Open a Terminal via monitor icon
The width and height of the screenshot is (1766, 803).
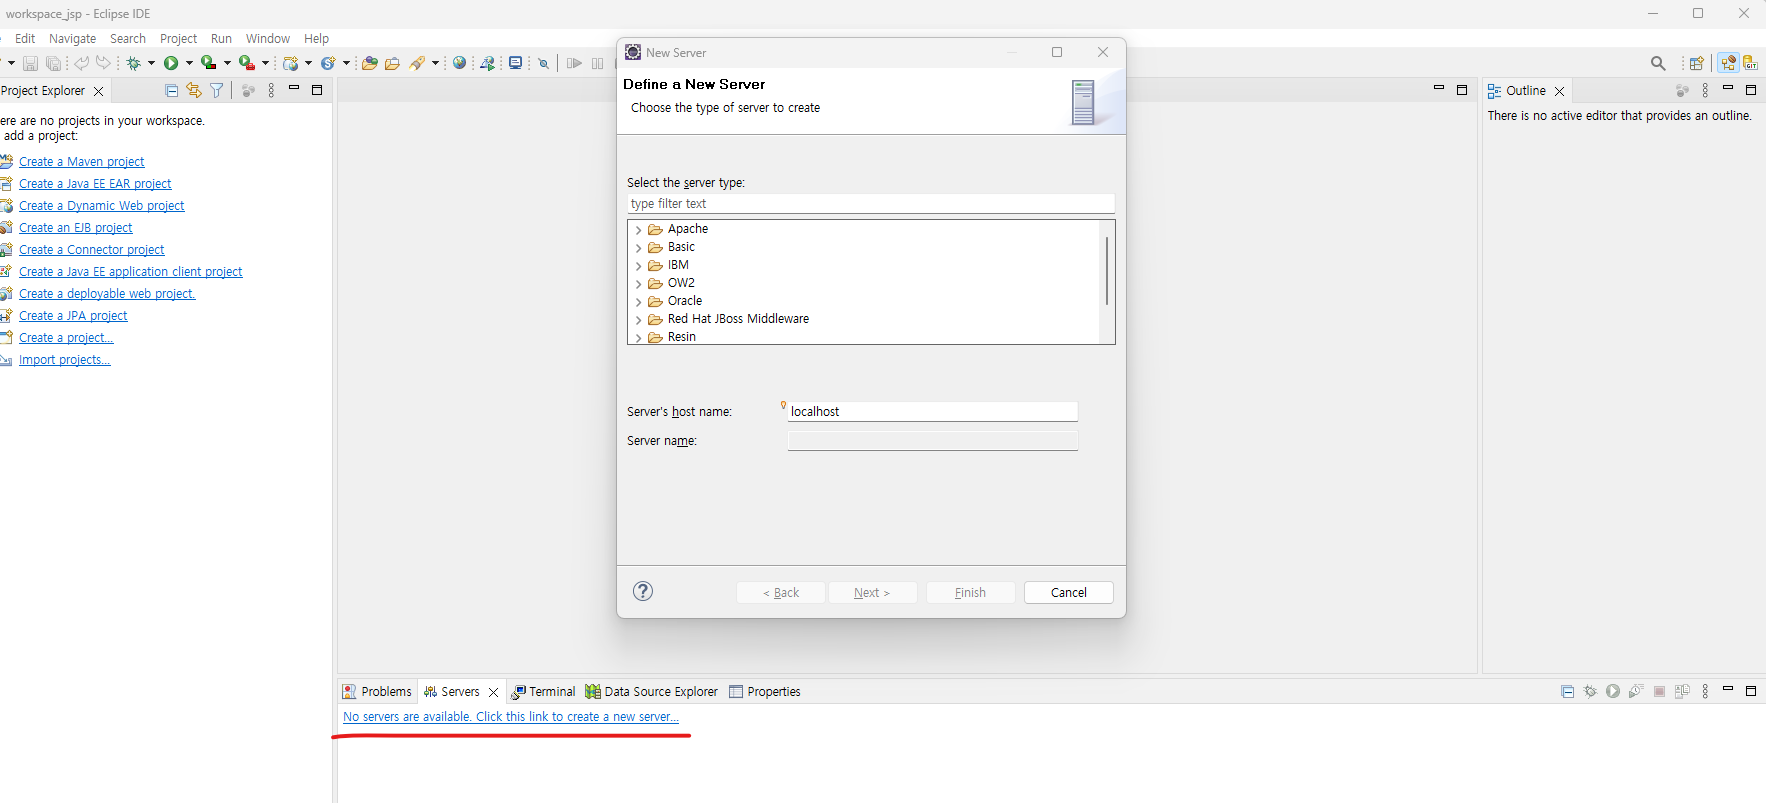[x=516, y=63]
